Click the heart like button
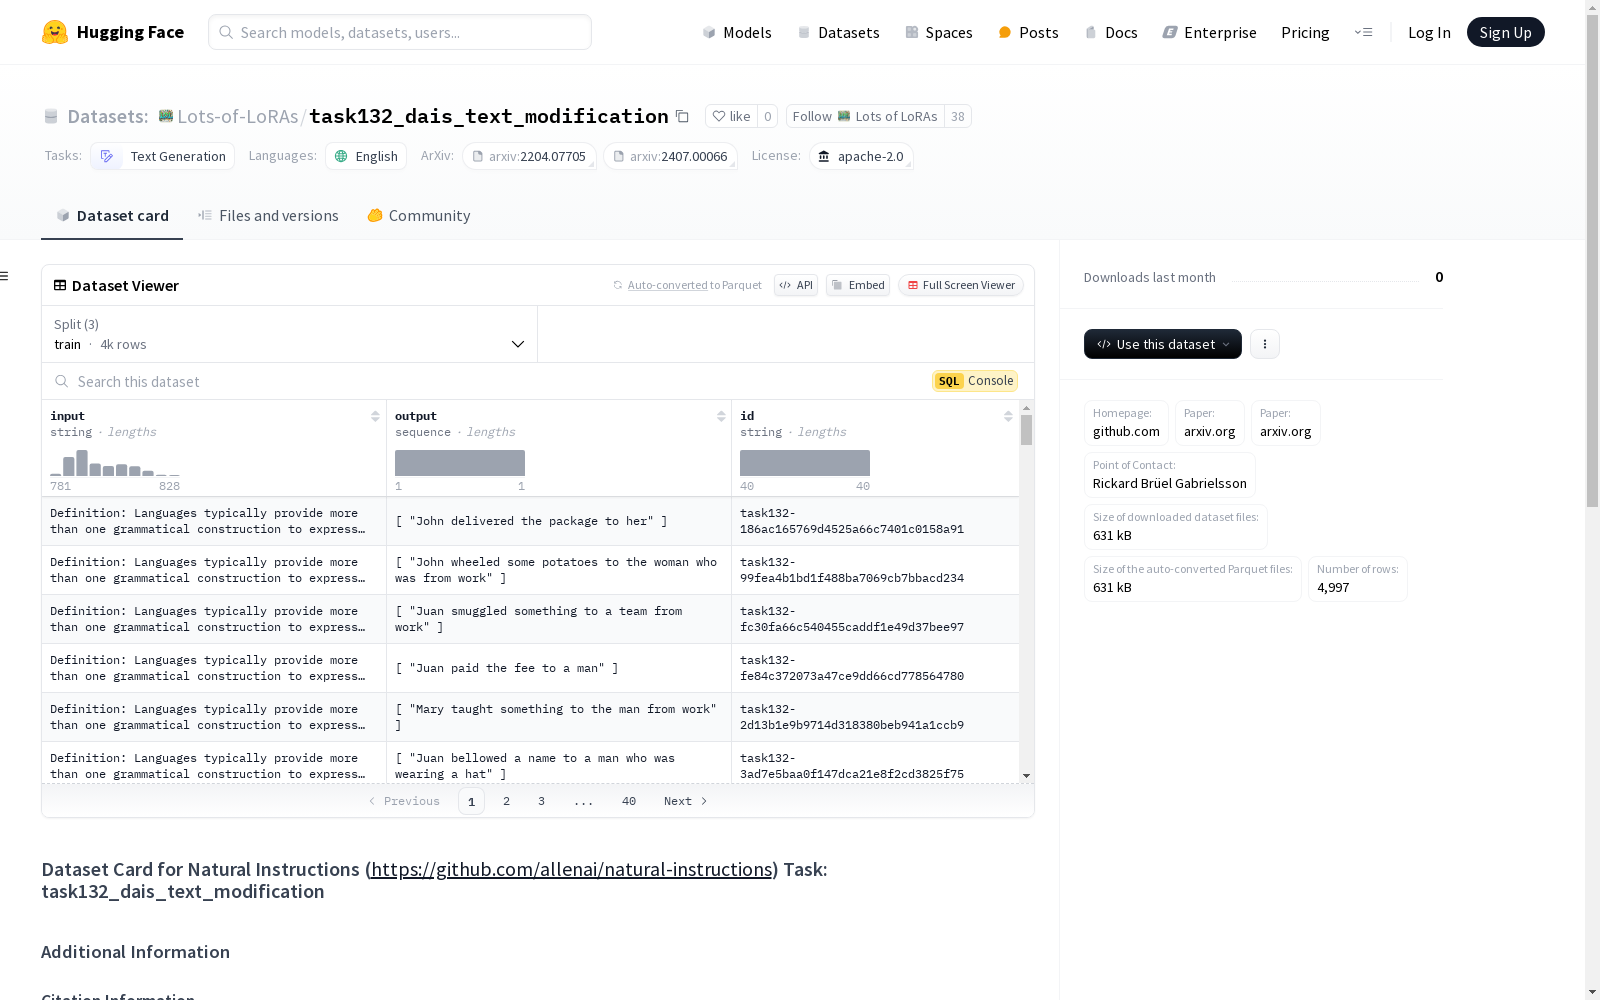This screenshot has width=1600, height=1000. coord(731,116)
